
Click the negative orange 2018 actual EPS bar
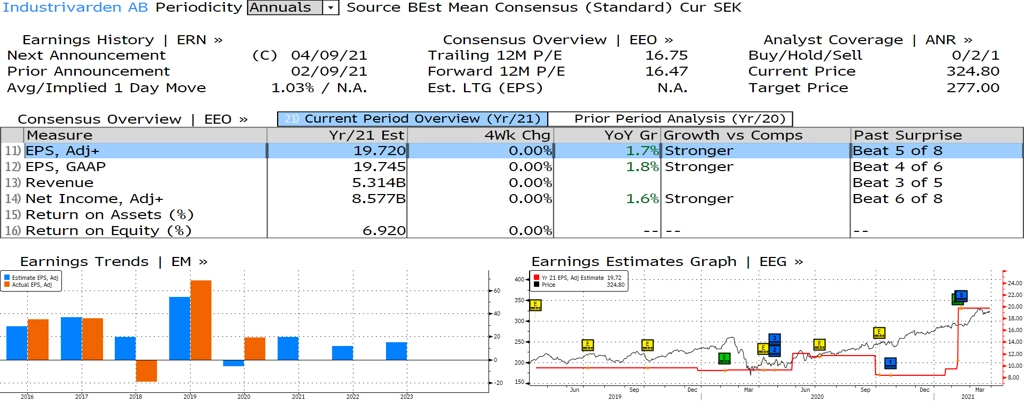coord(147,370)
